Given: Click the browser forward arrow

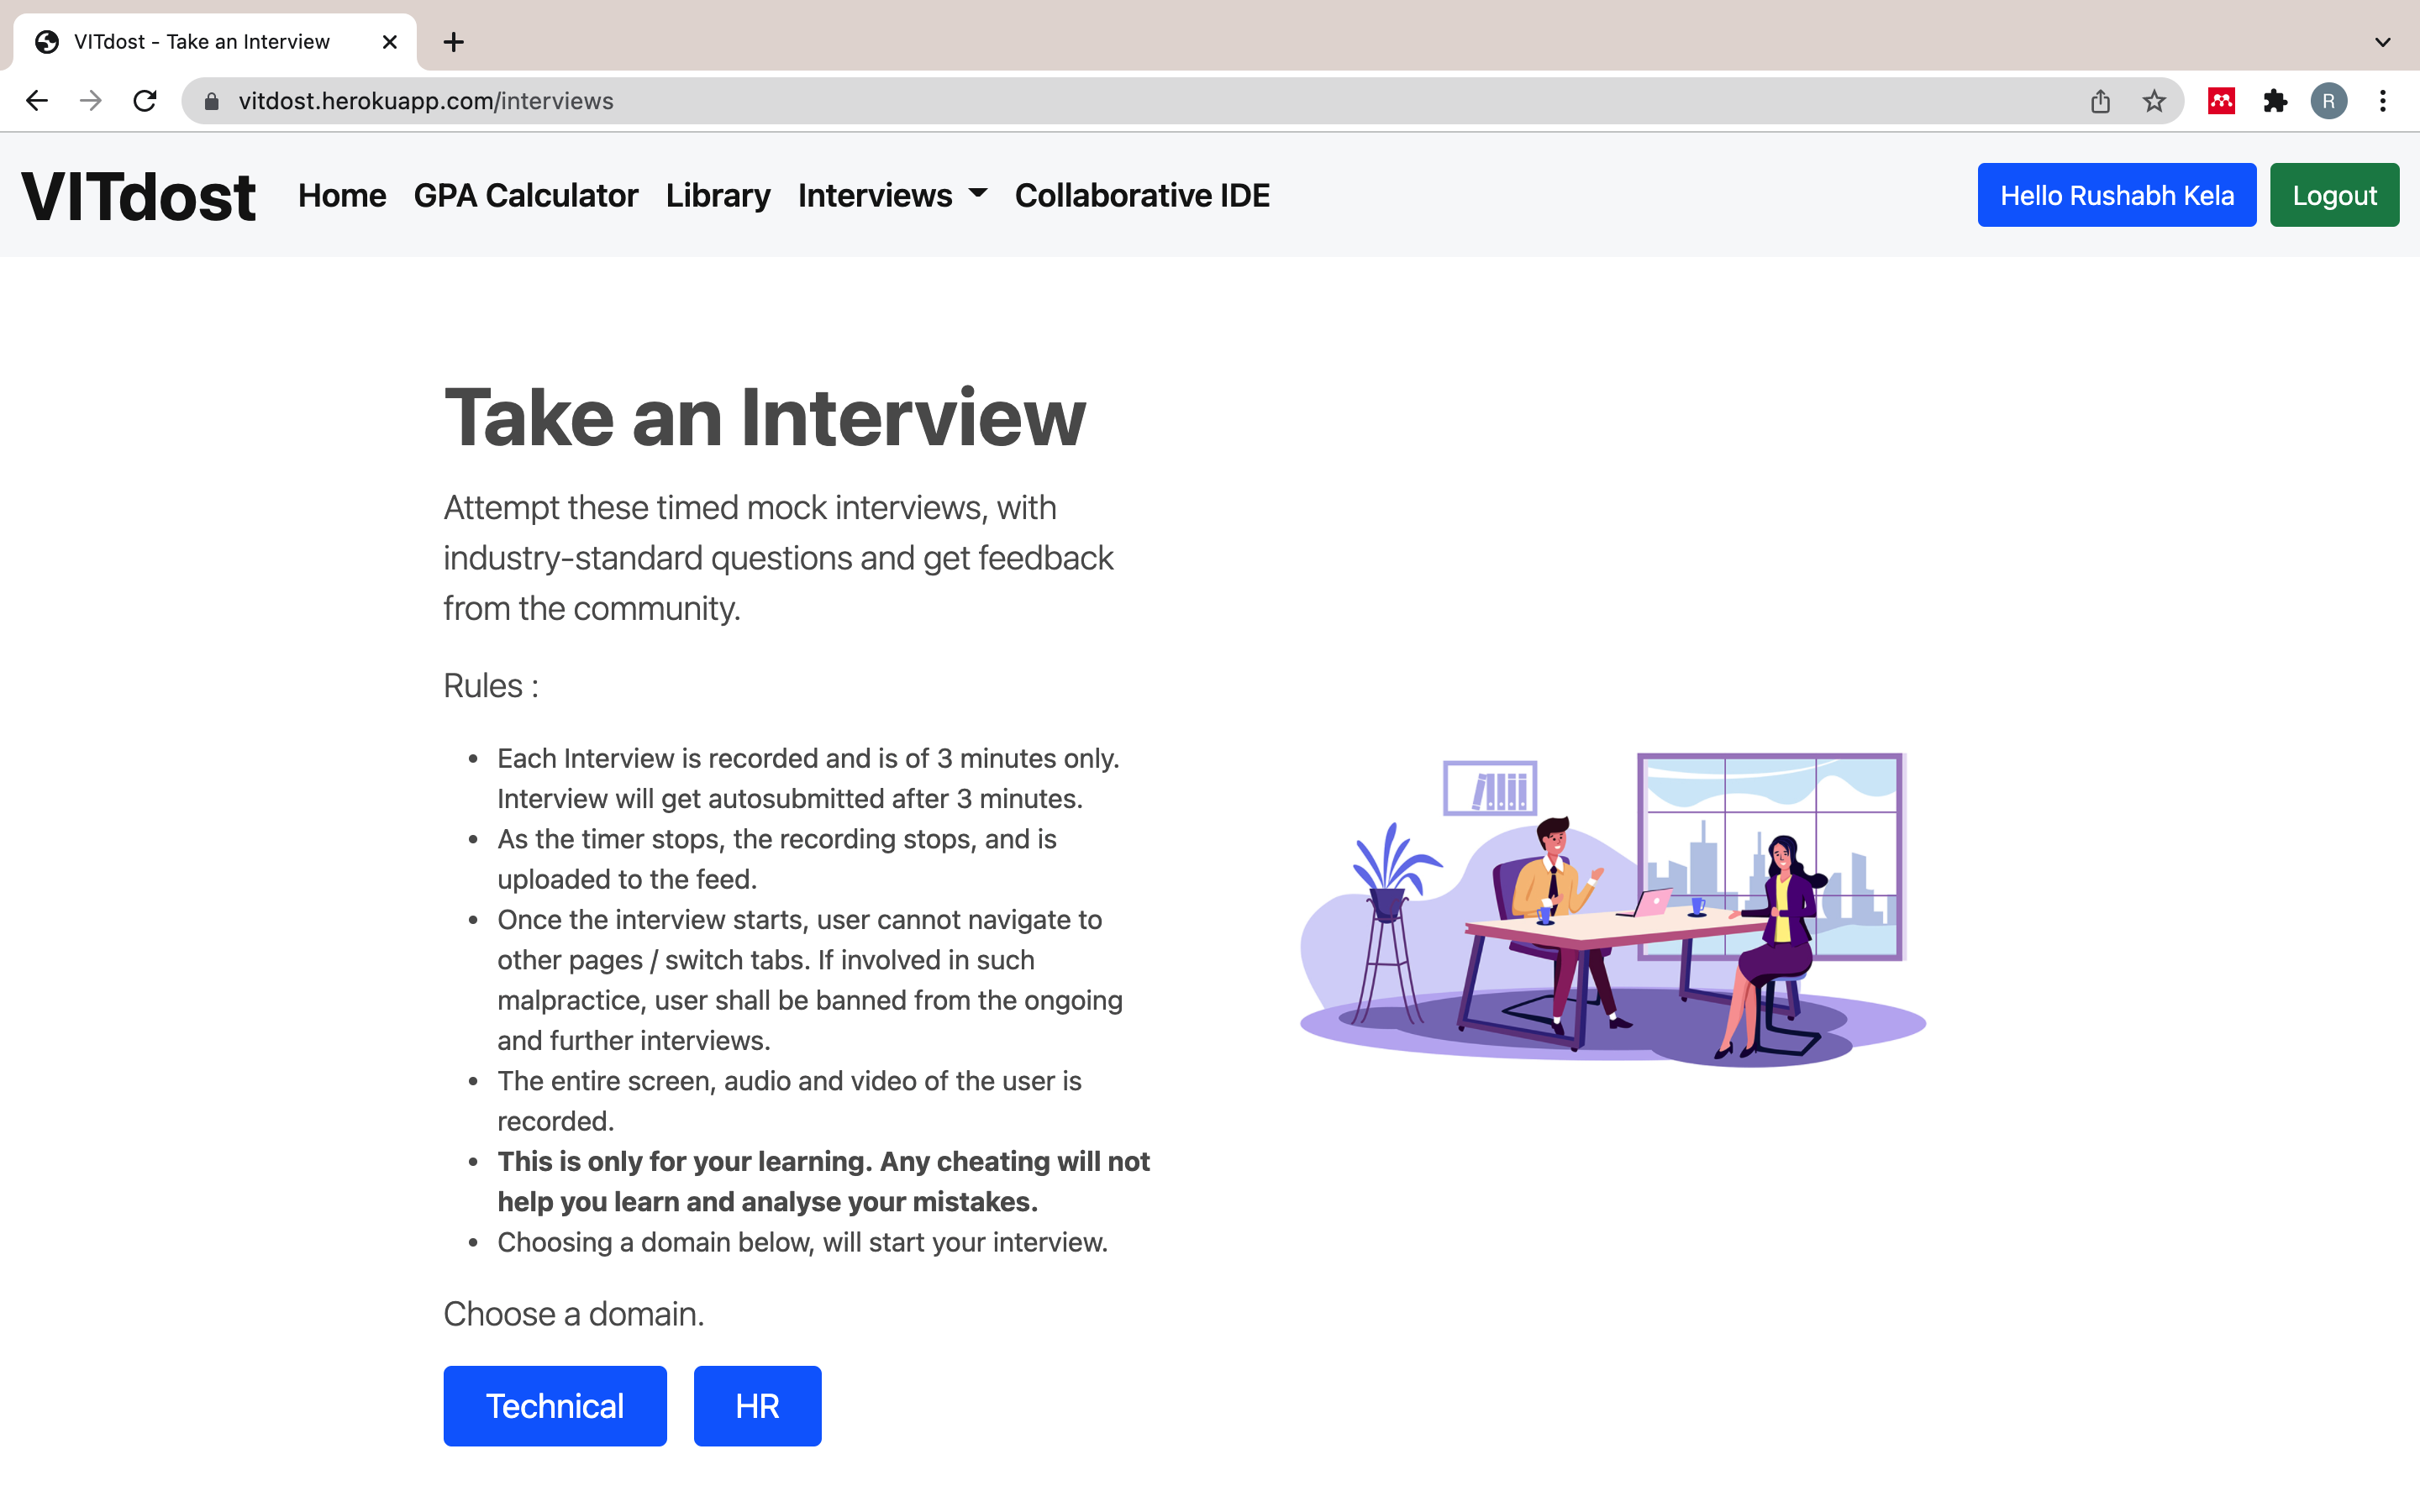Looking at the screenshot, I should click(91, 101).
